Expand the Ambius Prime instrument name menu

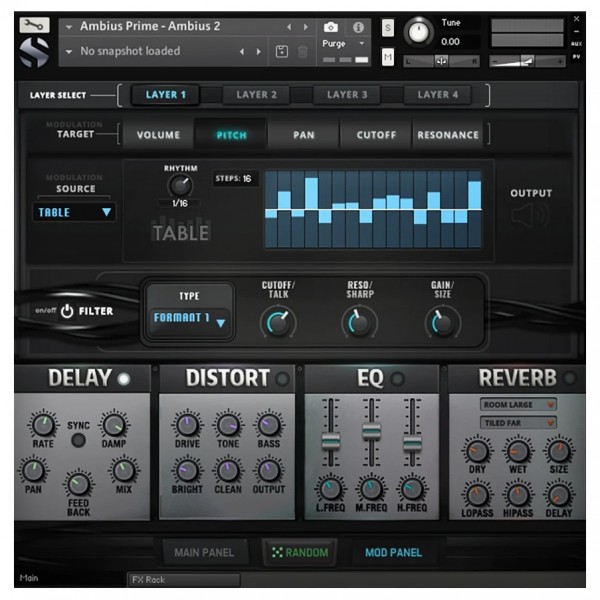click(x=69, y=27)
